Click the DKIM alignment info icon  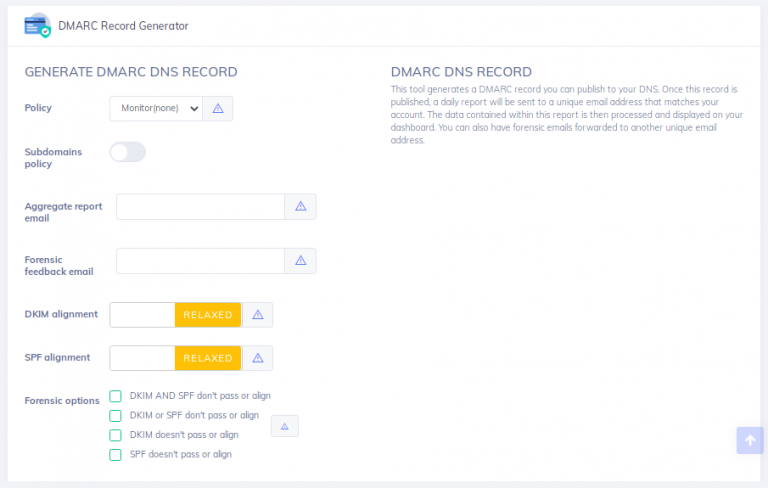(x=257, y=315)
